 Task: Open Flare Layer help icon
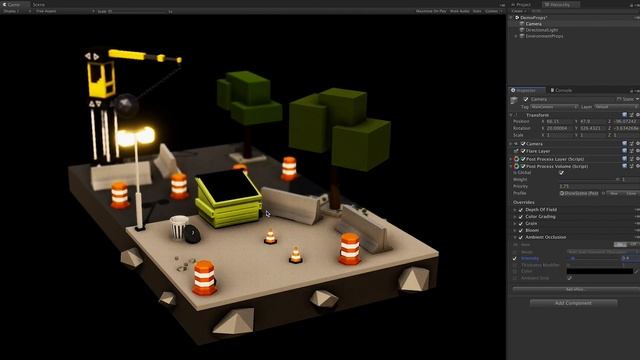coord(624,151)
